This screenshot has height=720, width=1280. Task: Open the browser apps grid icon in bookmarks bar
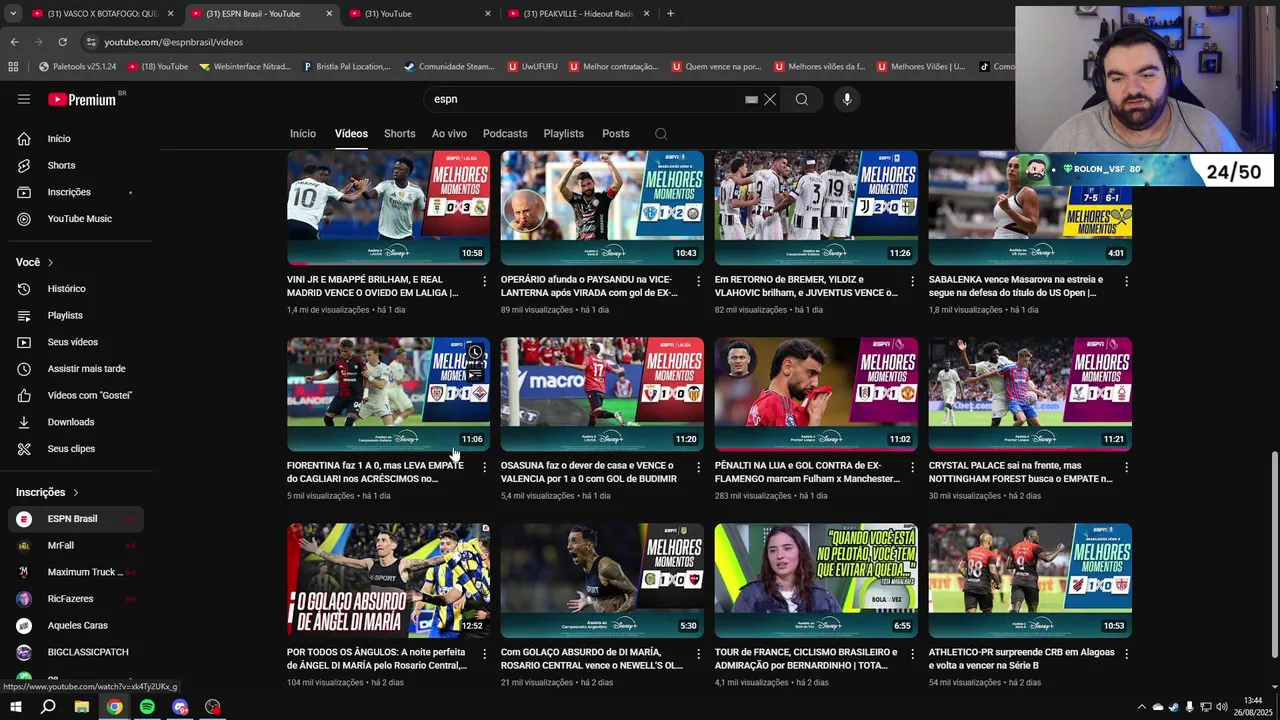(x=13, y=67)
